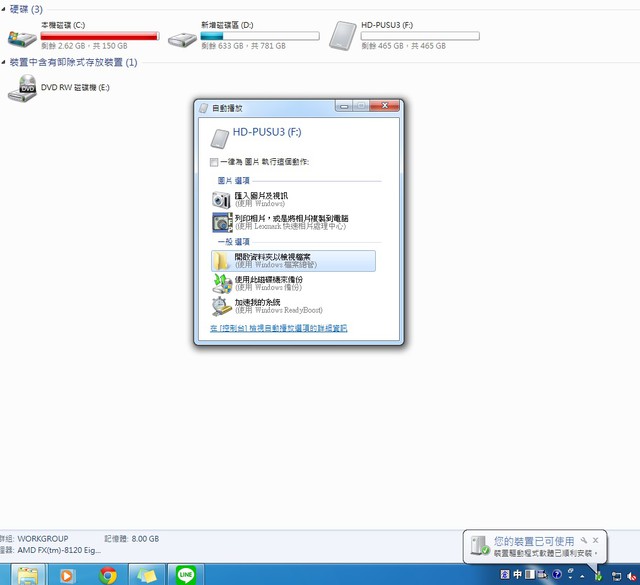
Task: Choose Lexmark print photos option icon
Action: 222,222
